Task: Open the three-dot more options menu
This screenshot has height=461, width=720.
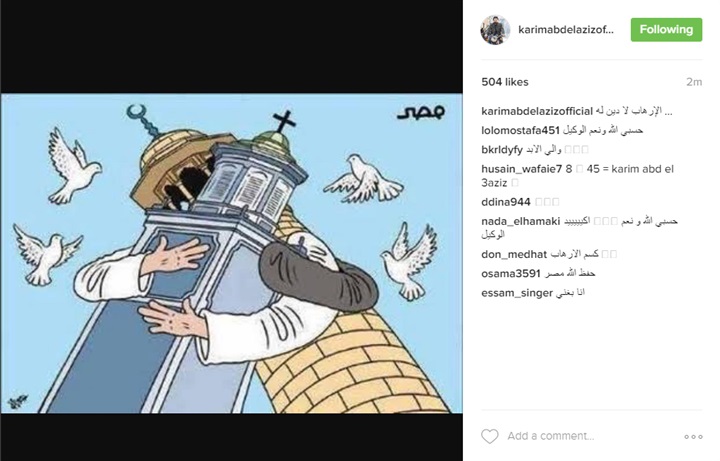Action: coord(693,437)
